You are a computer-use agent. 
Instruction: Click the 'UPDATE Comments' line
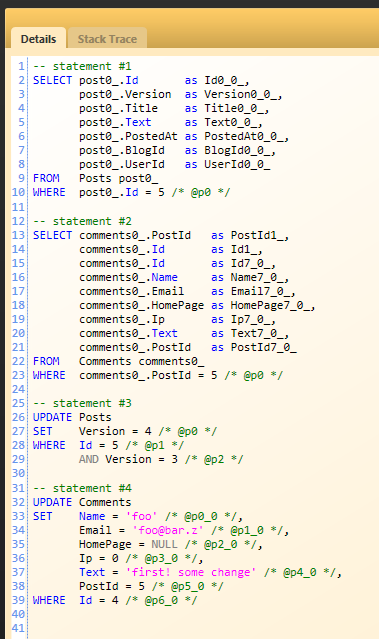pos(82,502)
